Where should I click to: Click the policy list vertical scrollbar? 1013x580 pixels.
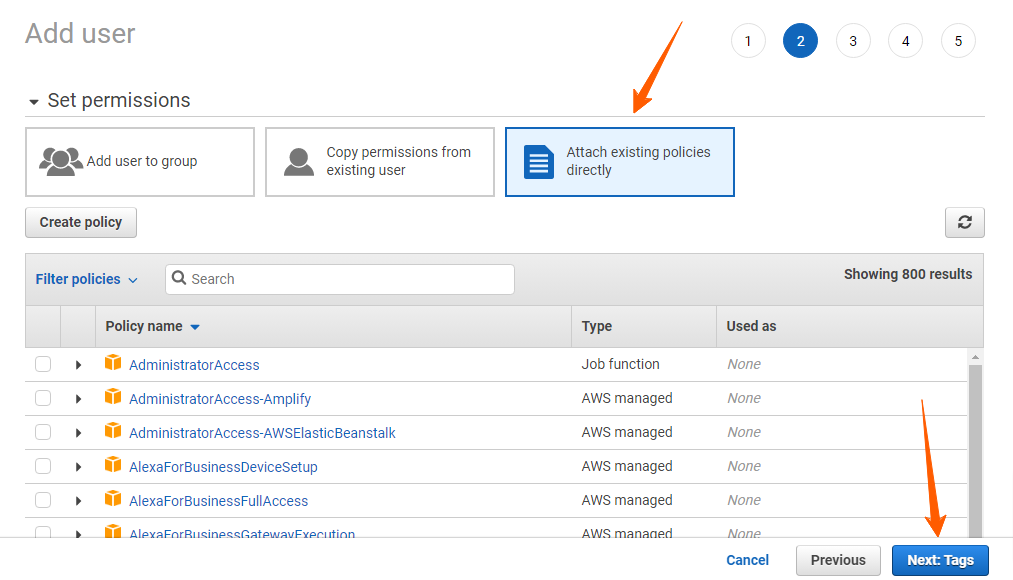coord(975,446)
